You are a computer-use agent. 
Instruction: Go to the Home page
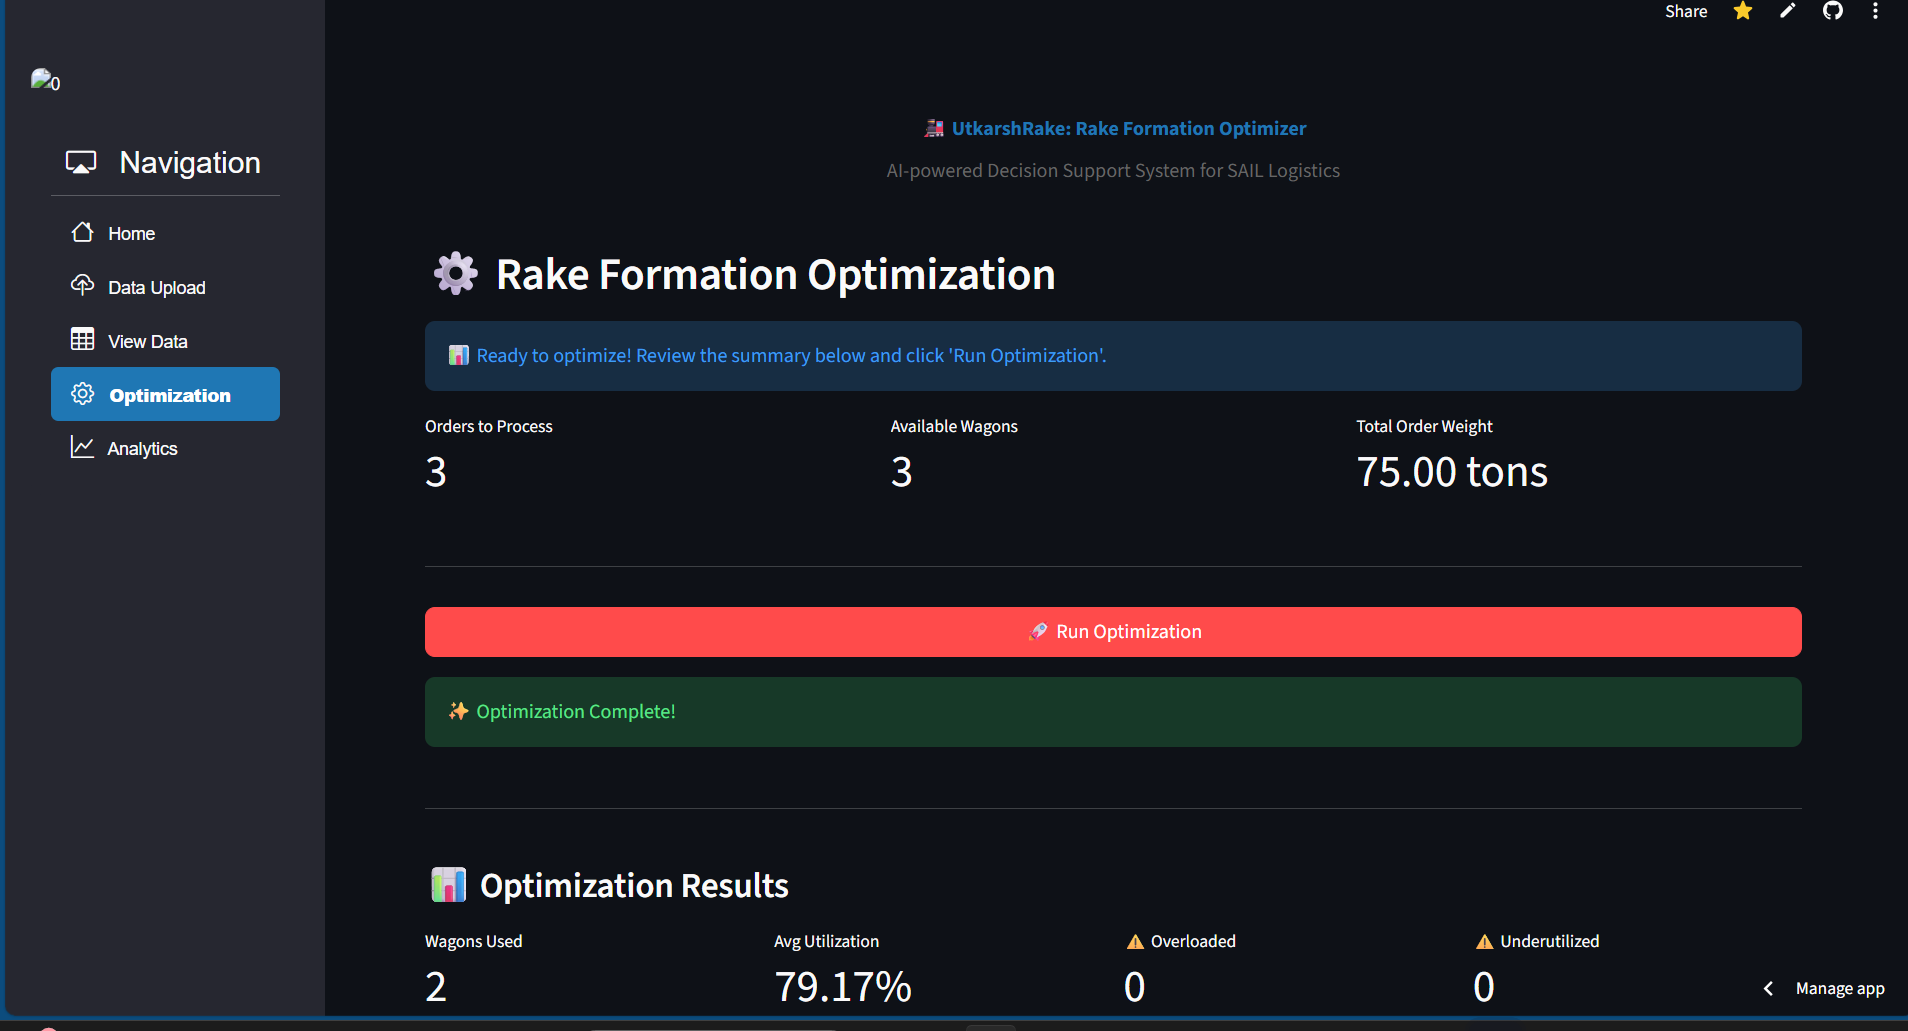[165, 233]
